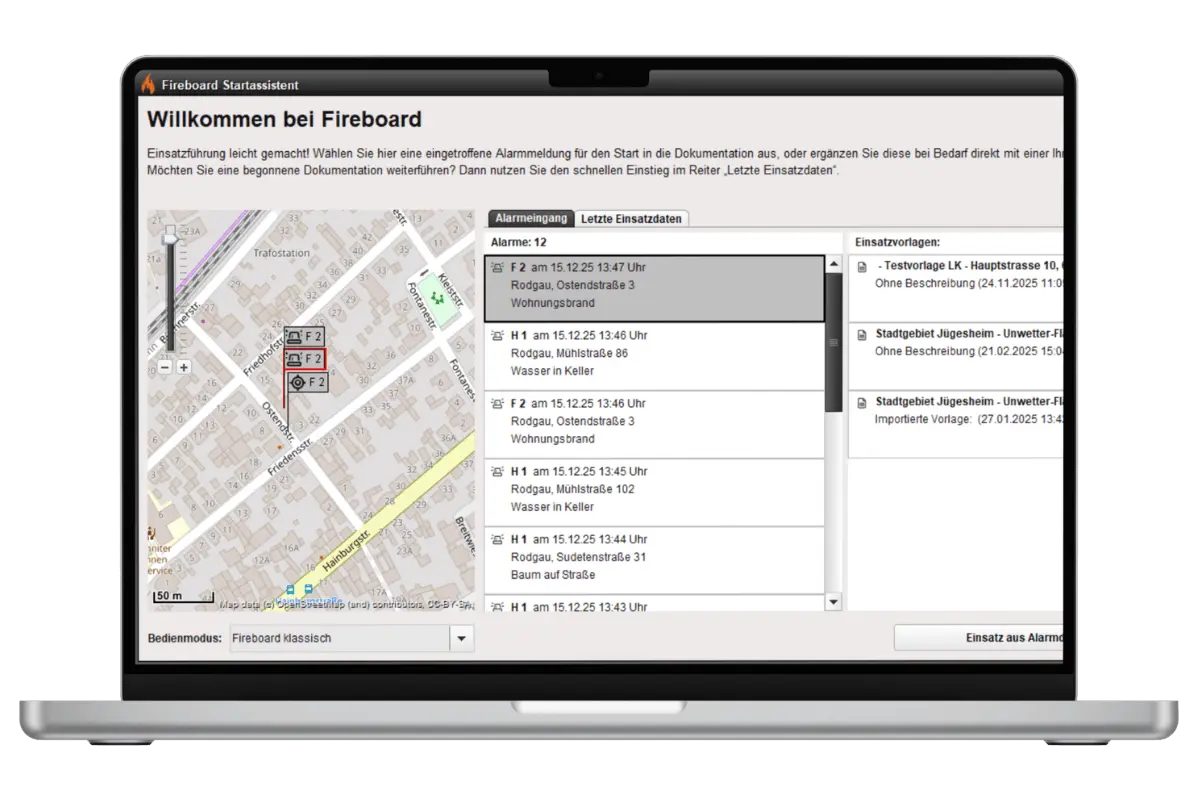Select alarm 'F 2 am 15.12.25 13:47 Uhr'
The height and width of the screenshot is (800, 1200).
click(655, 288)
